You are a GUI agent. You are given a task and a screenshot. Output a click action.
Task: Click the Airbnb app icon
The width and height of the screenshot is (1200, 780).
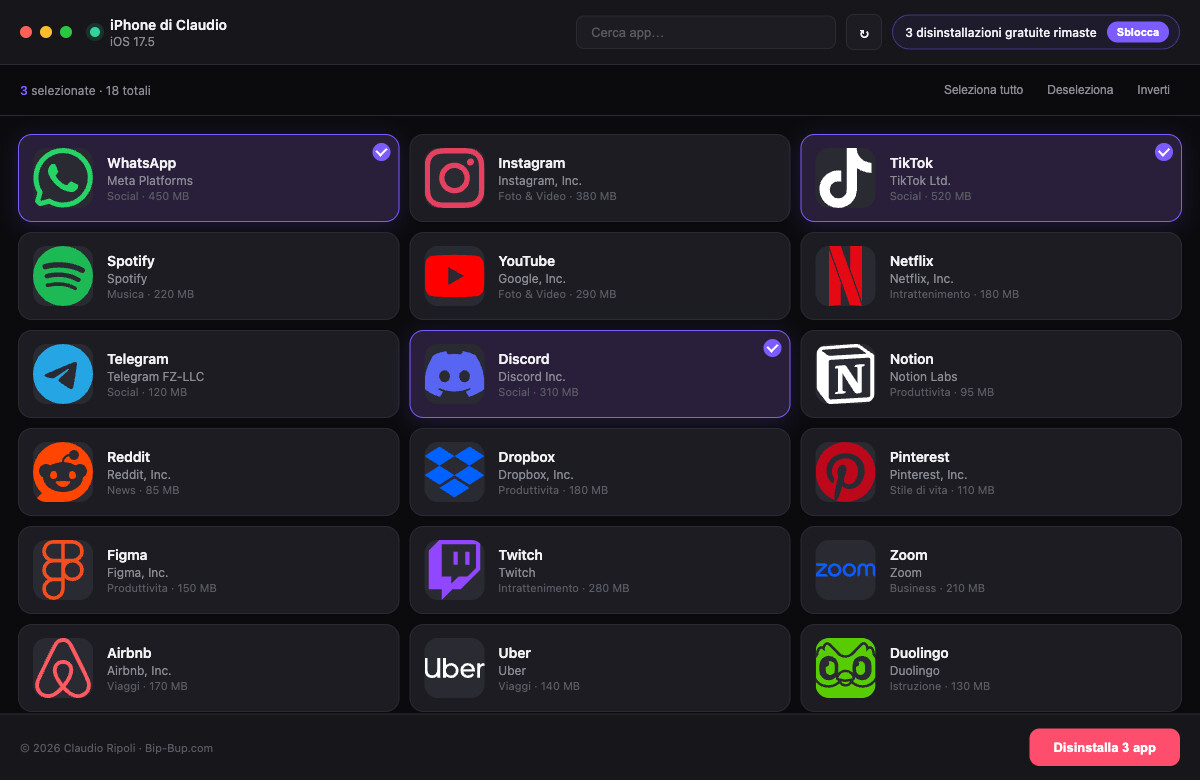click(x=63, y=668)
